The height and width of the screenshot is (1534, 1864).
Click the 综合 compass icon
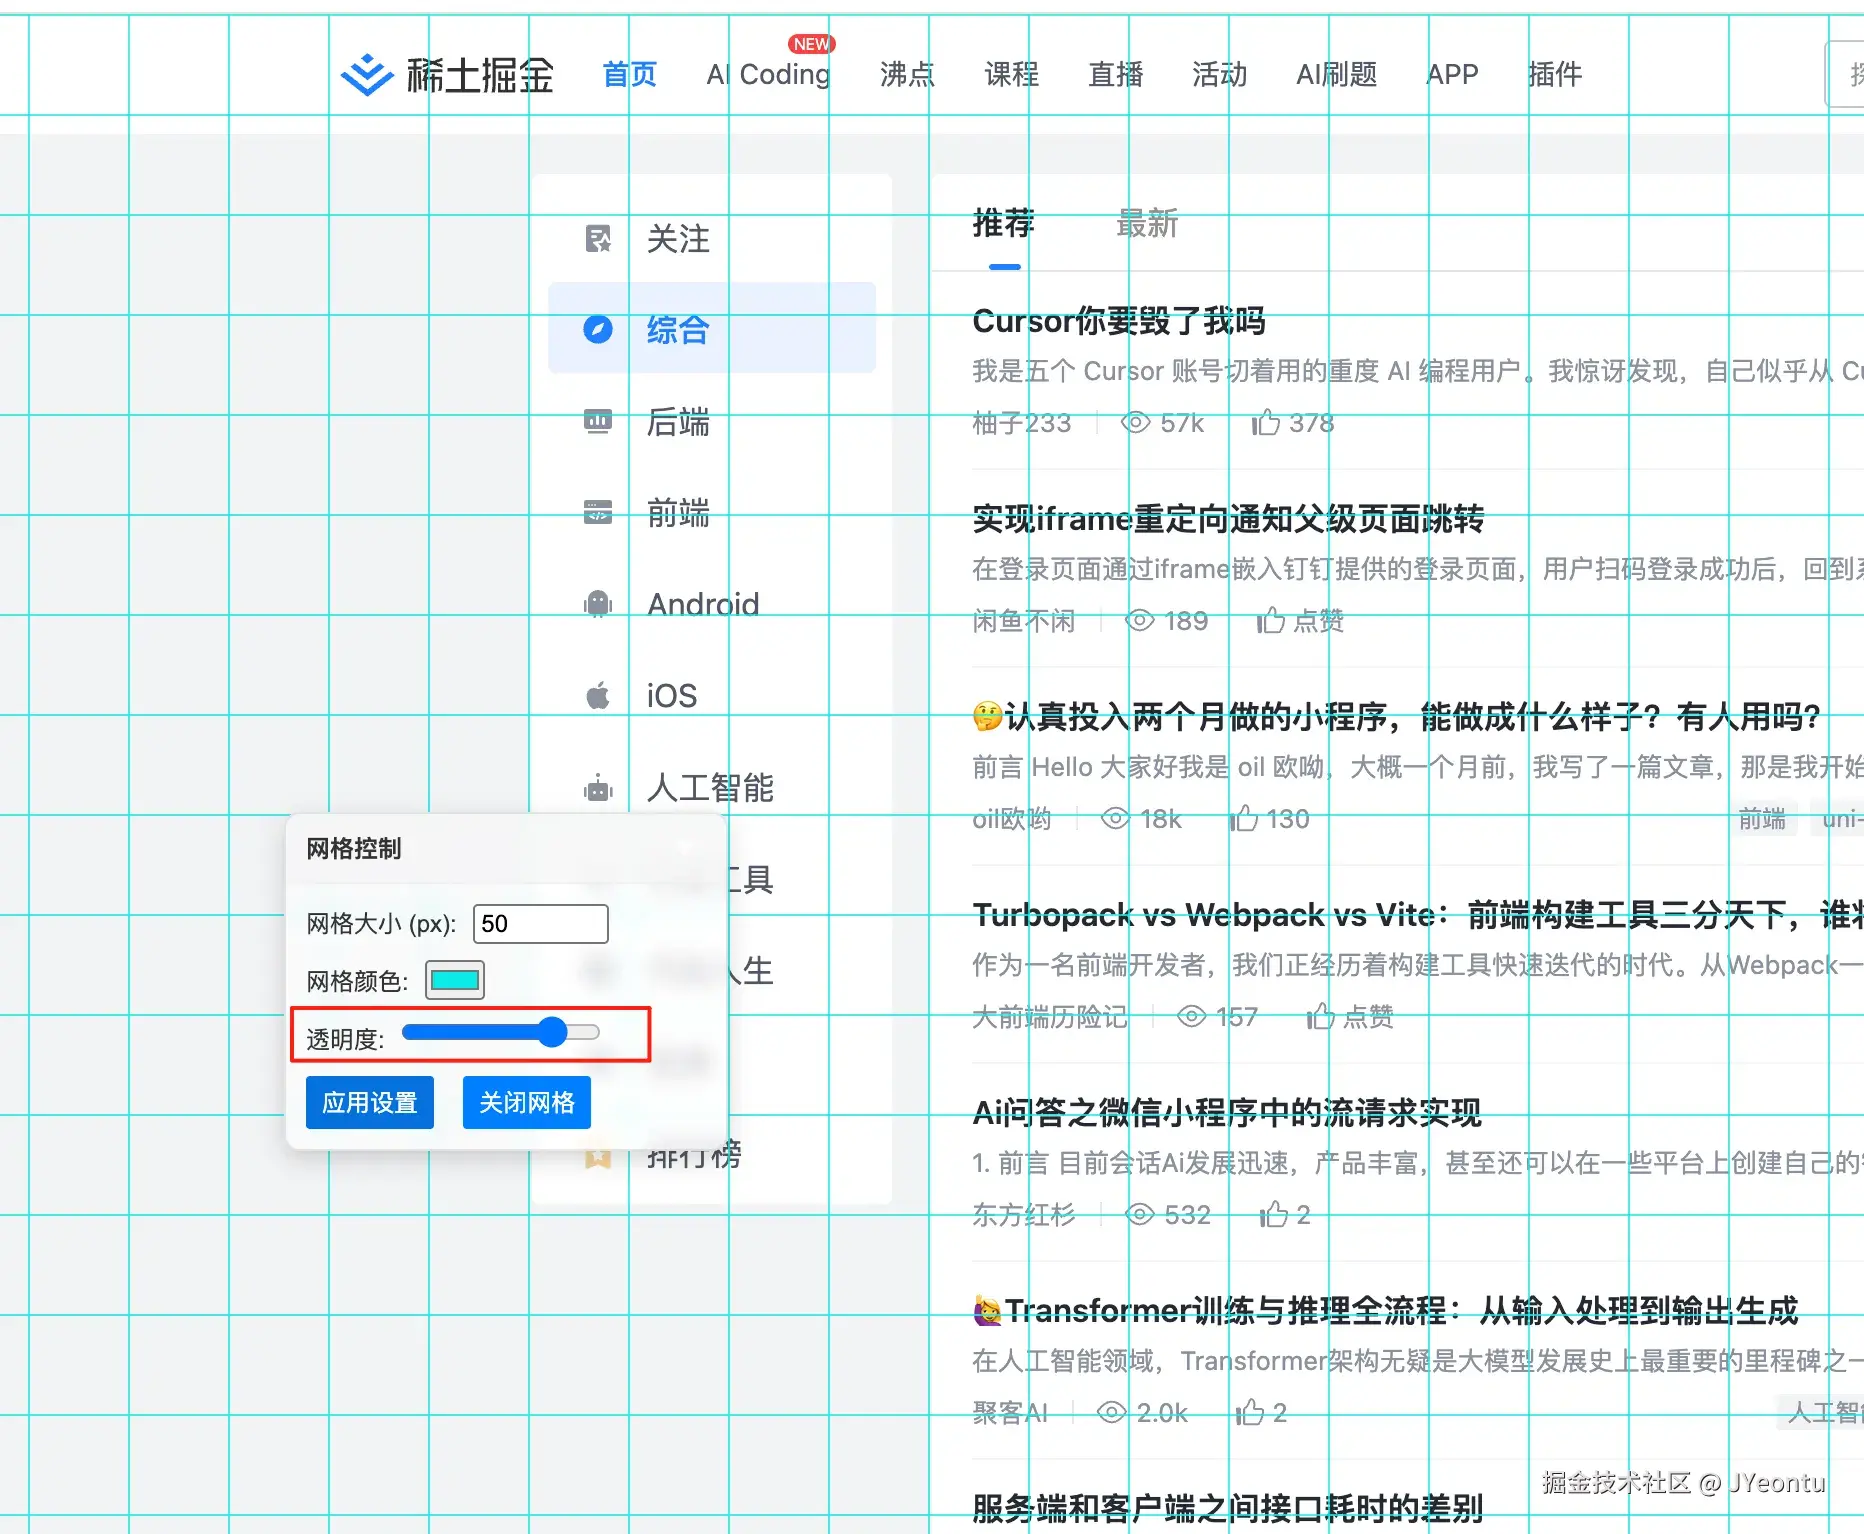tap(598, 329)
